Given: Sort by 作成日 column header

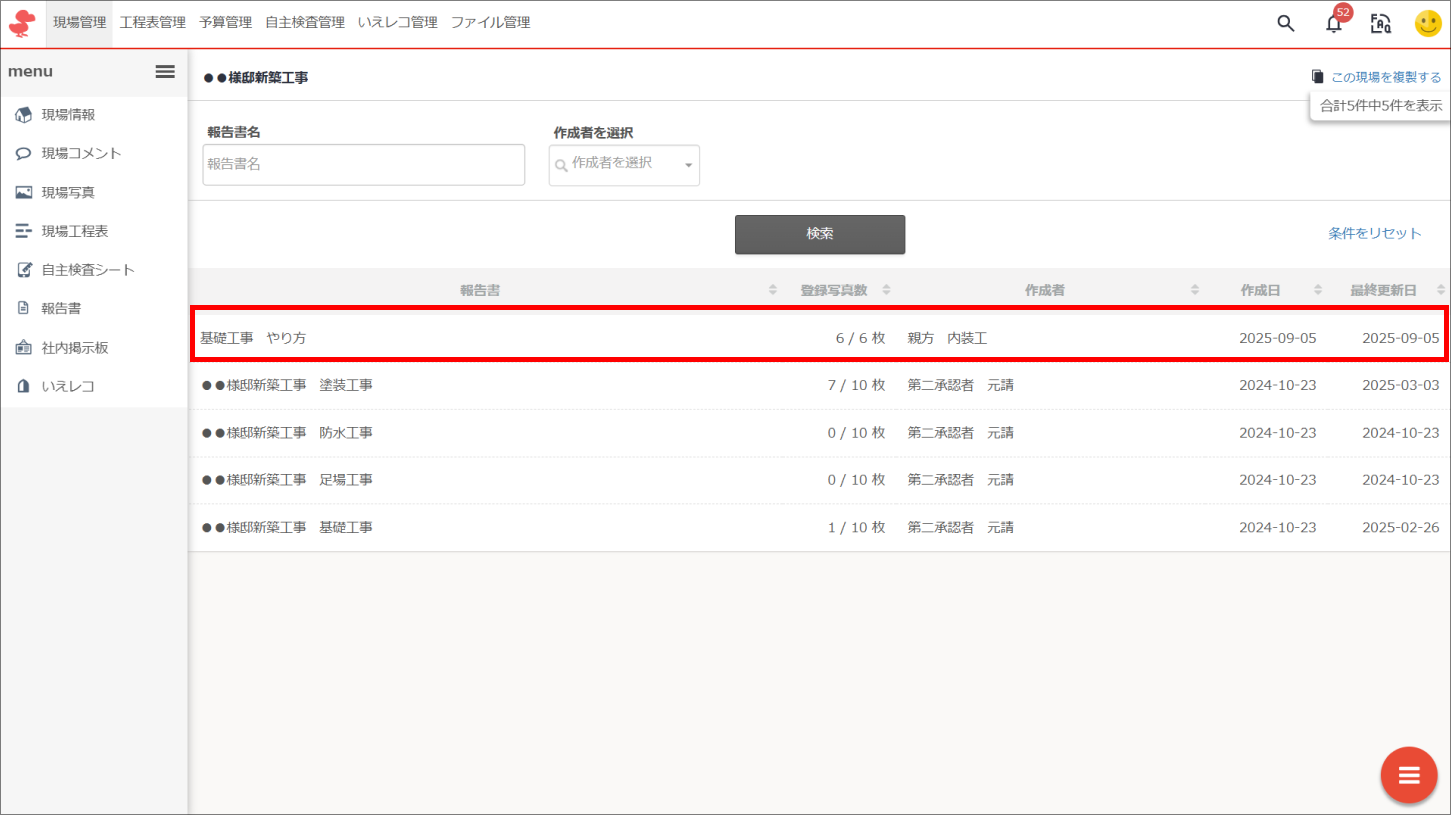Looking at the screenshot, I should coord(1260,290).
